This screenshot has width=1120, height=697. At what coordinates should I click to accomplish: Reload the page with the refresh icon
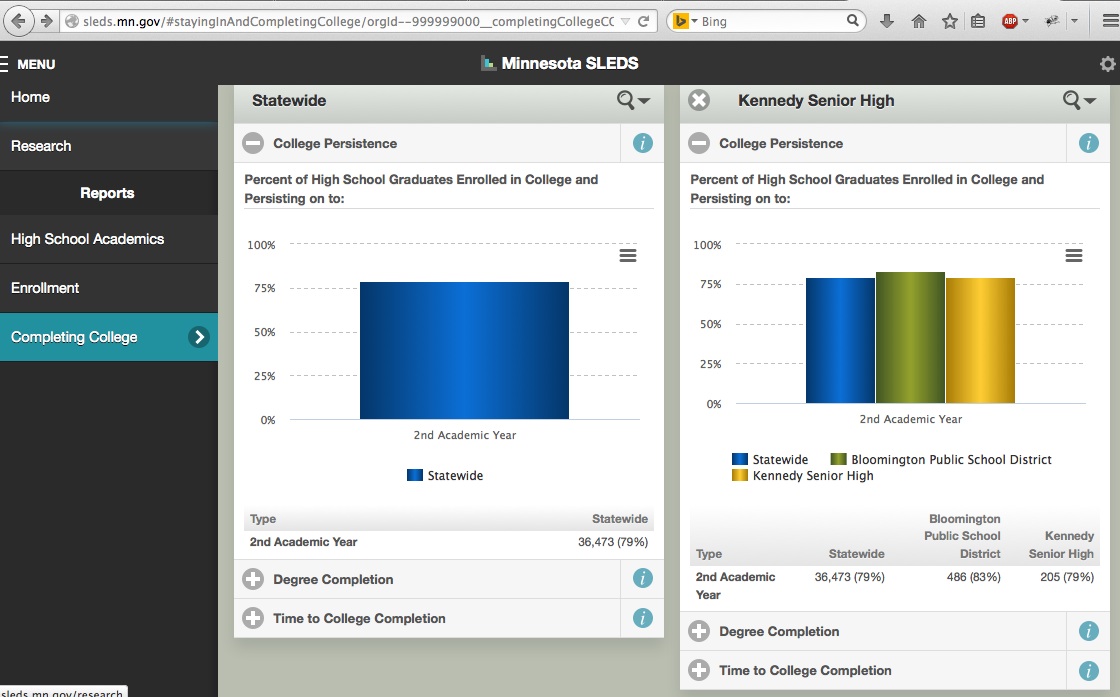click(644, 21)
